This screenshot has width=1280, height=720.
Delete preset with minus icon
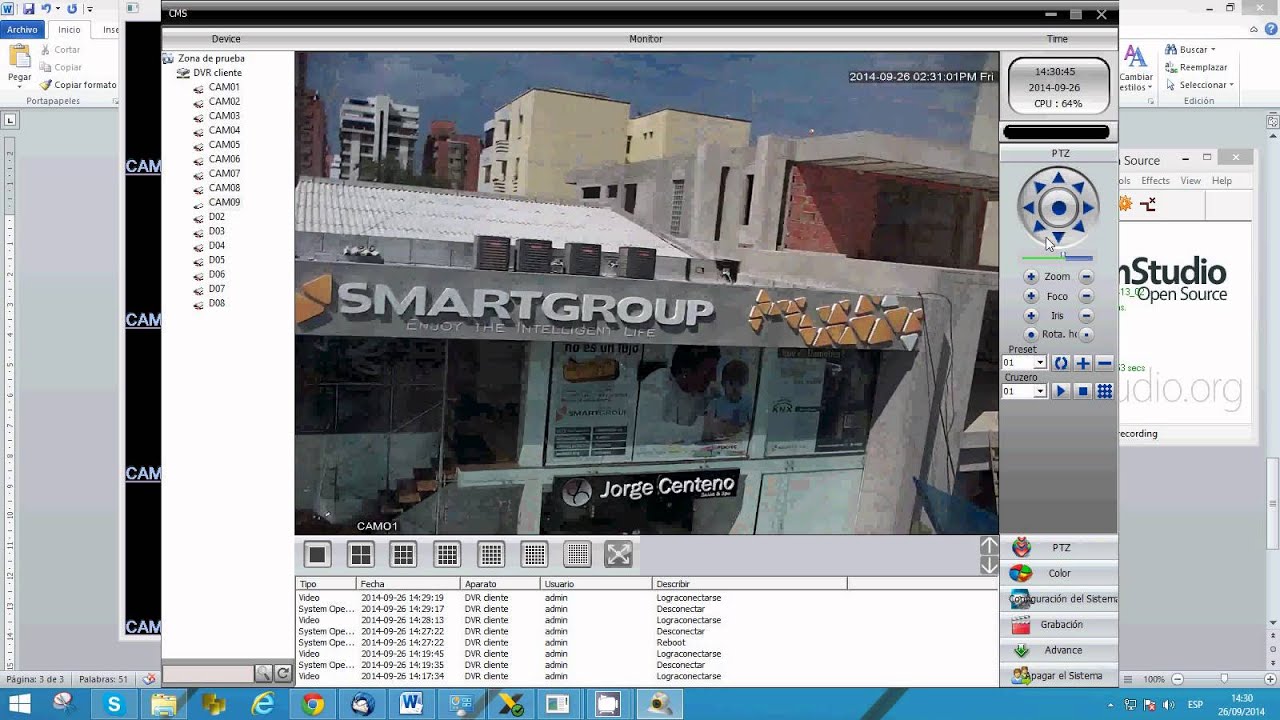[1105, 363]
